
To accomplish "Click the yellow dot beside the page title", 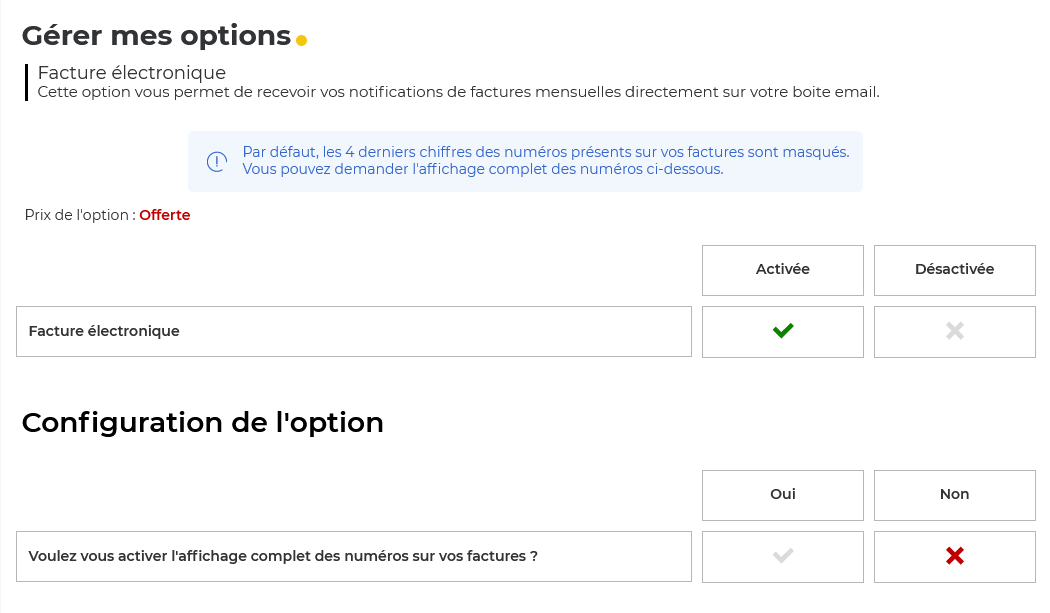I will pos(301,41).
